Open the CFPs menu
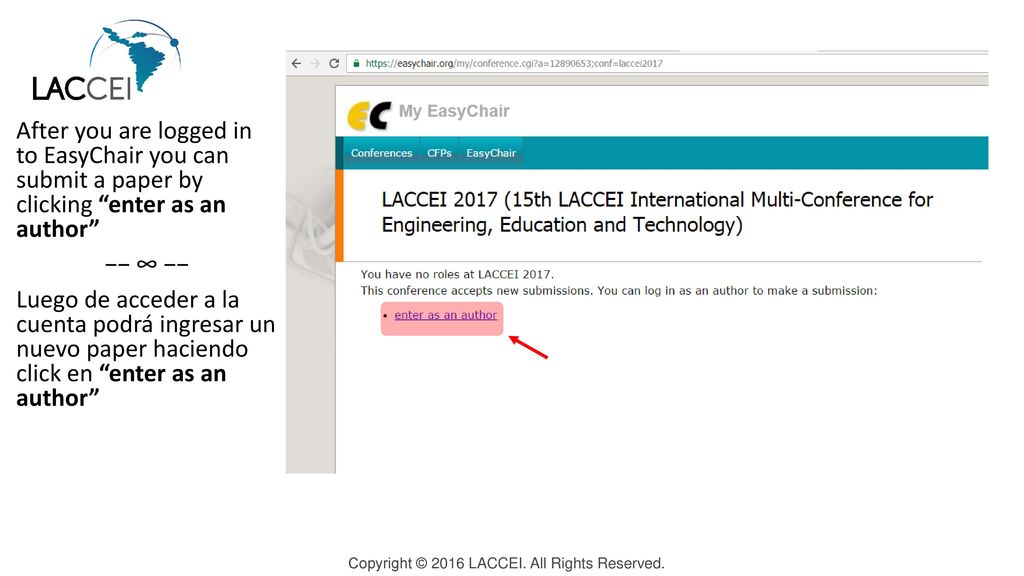The image size is (1024, 576). point(440,153)
